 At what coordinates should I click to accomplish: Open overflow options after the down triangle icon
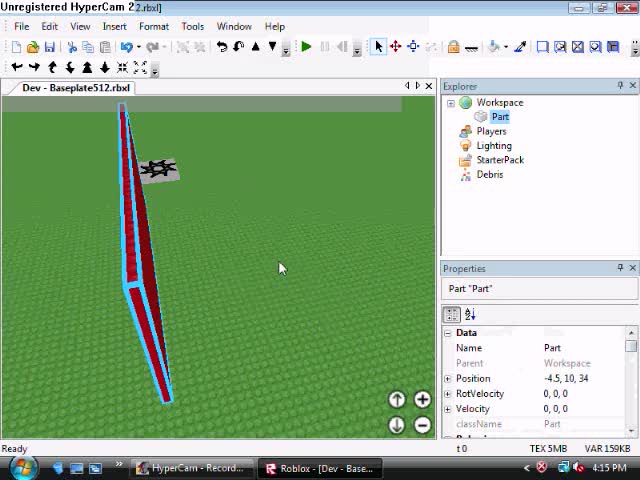coord(286,49)
